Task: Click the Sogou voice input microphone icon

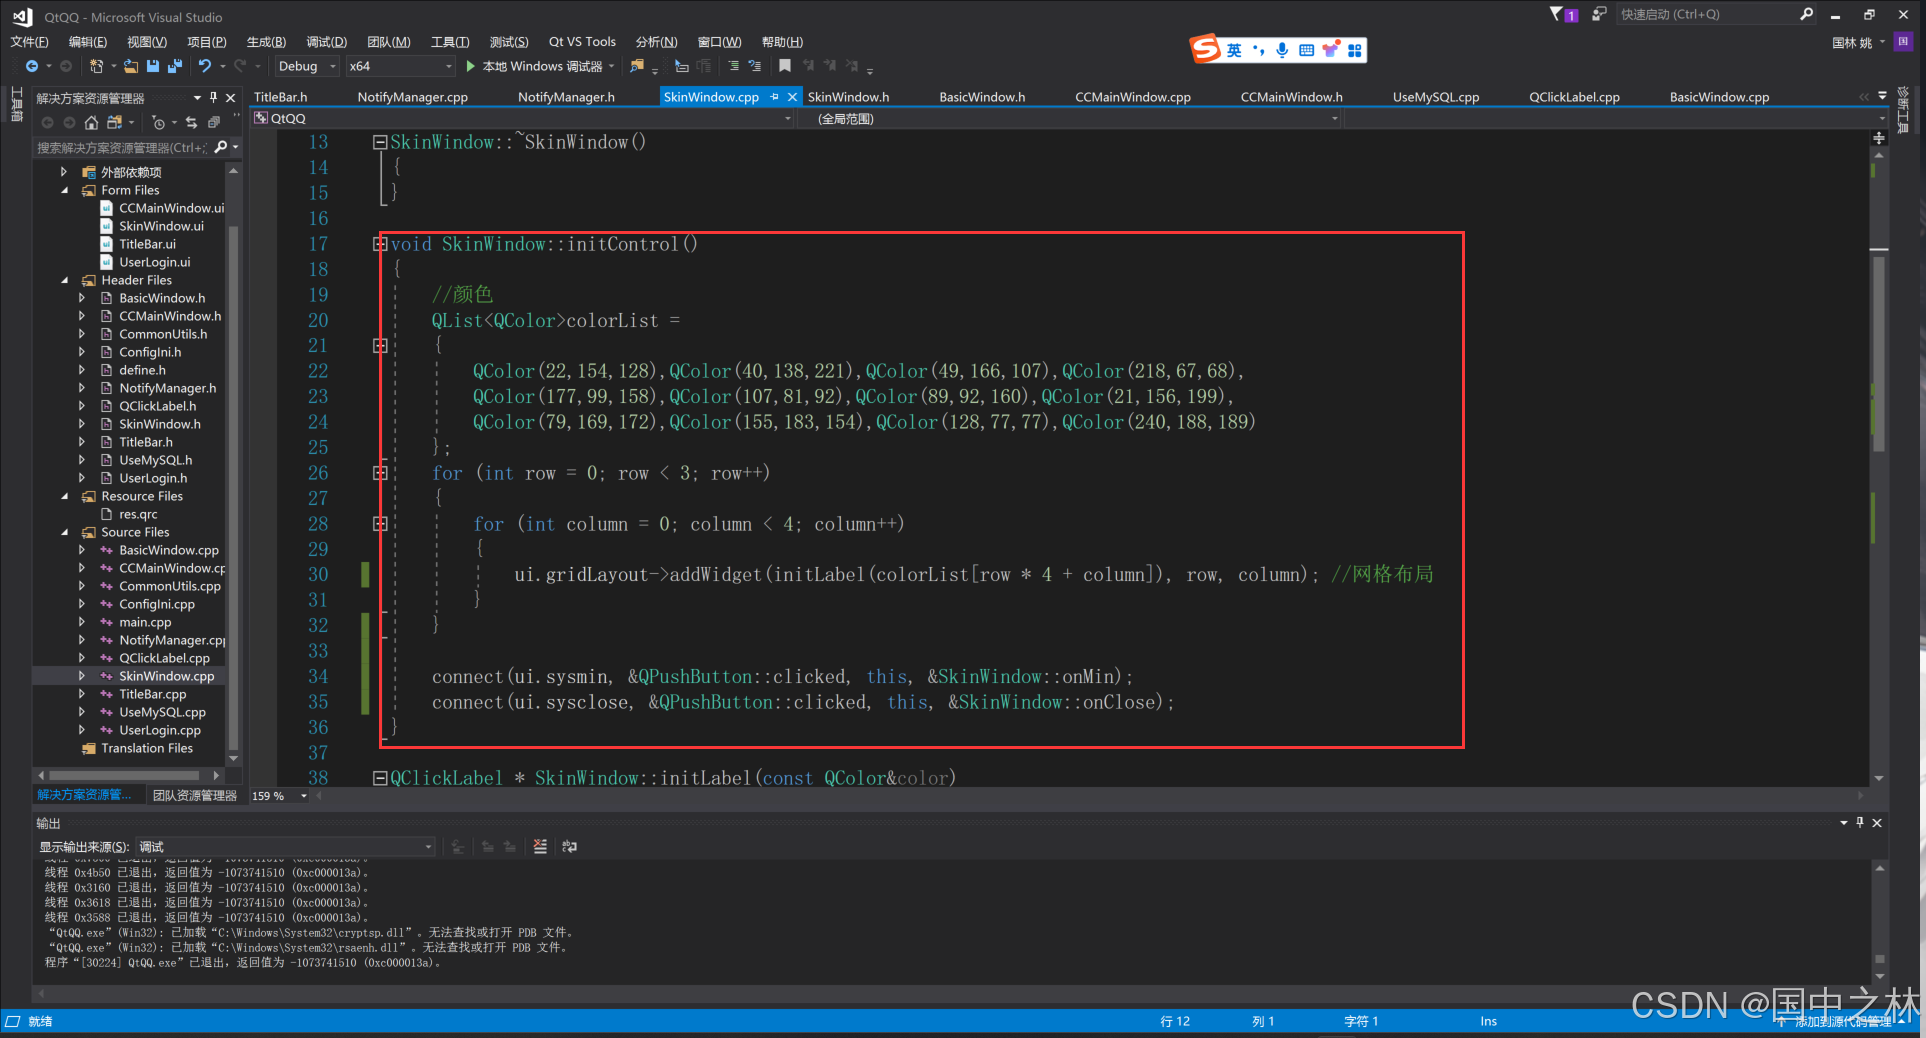Action: (x=1282, y=50)
